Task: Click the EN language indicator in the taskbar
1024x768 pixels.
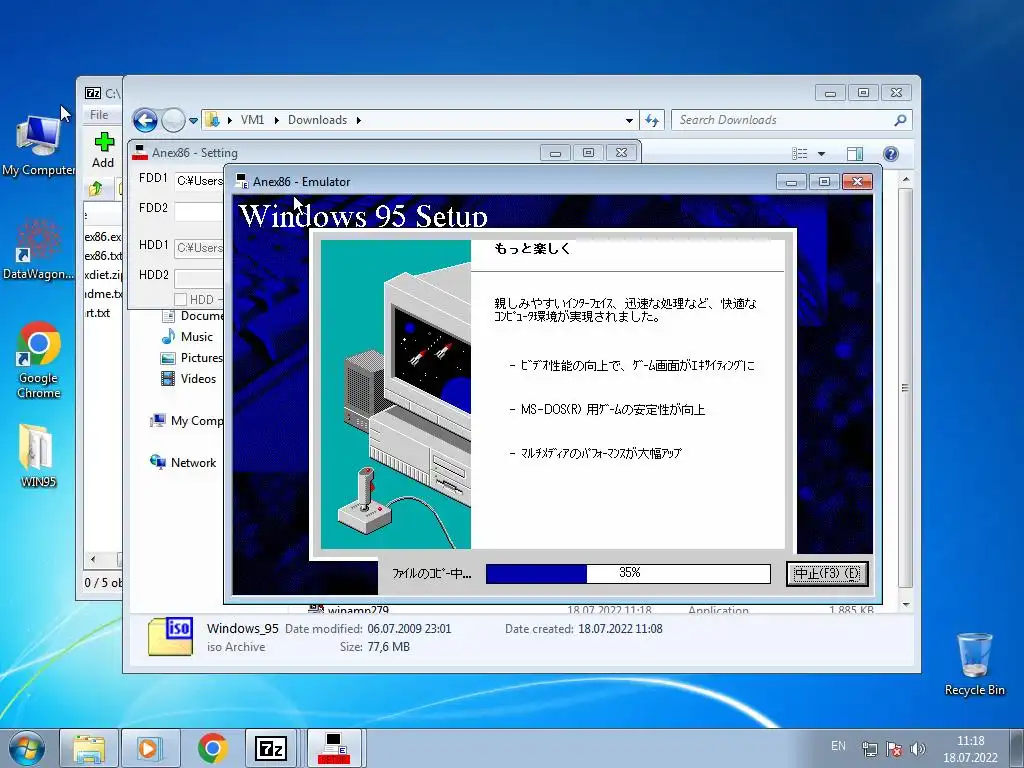Action: pos(838,746)
